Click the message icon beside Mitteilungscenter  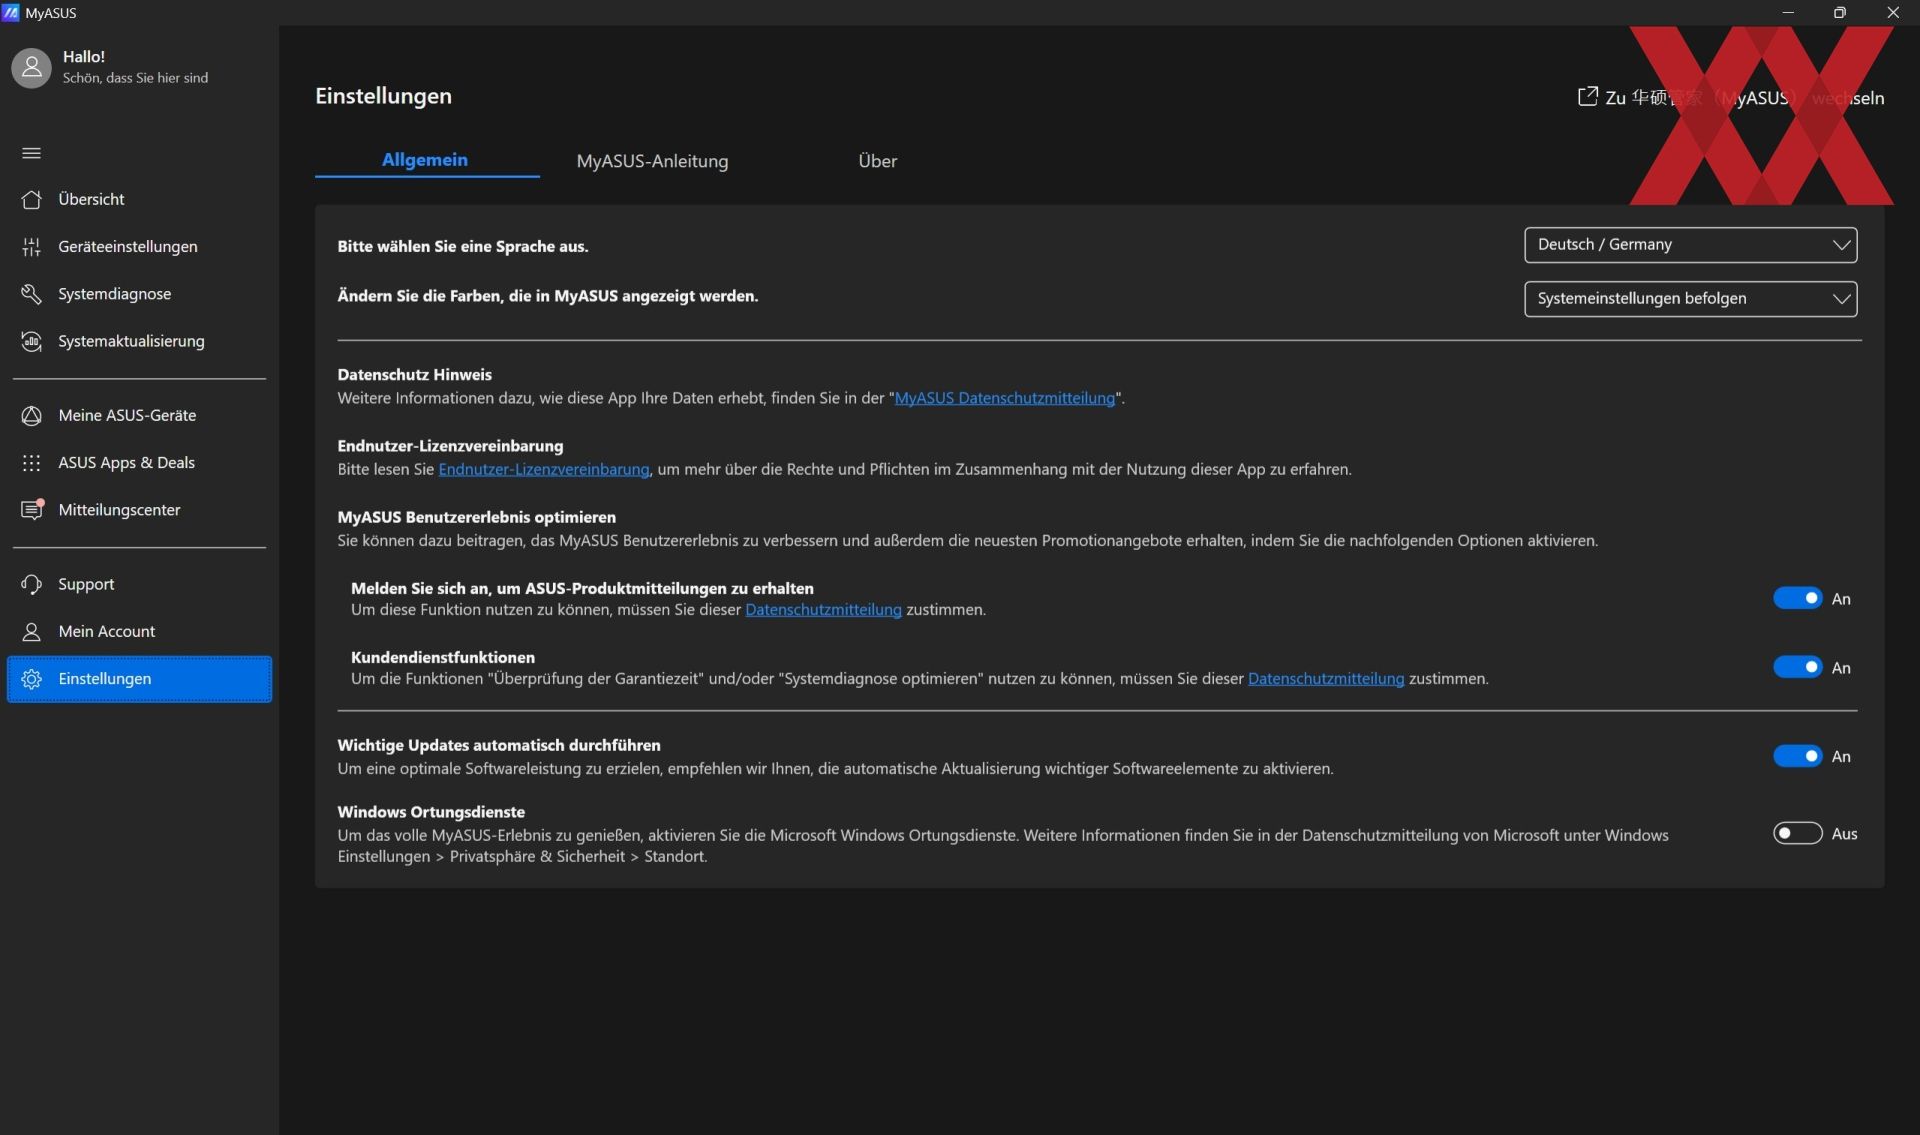(32, 509)
